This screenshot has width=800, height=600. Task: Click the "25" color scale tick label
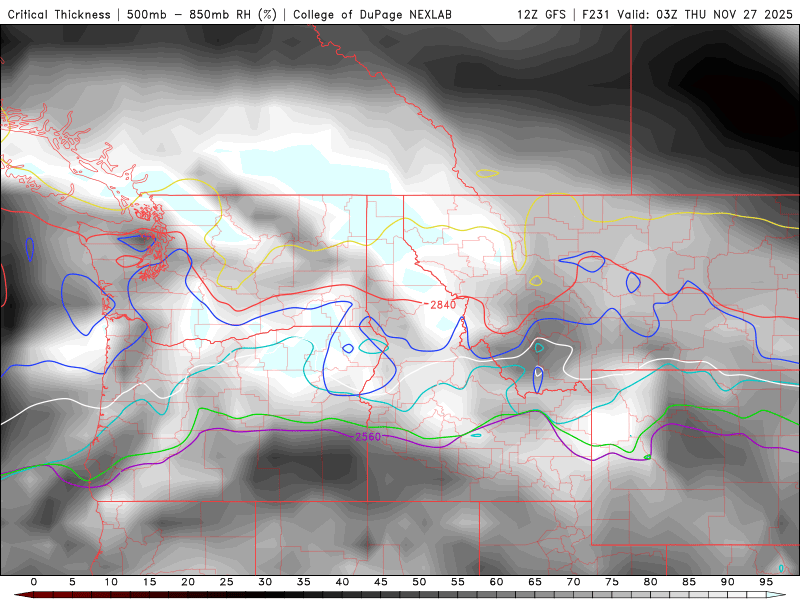point(227,582)
